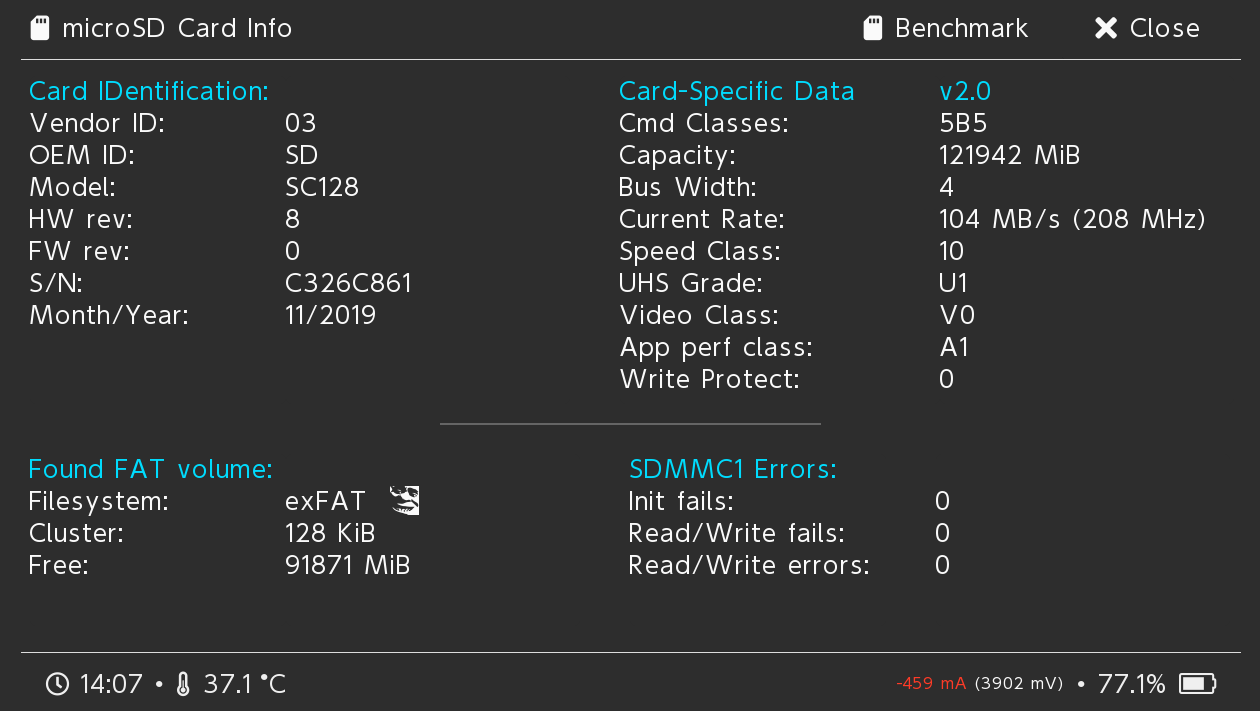Screen dimensions: 1260x711
Task: Click the v2.0 label in Card-Specific Data
Action: 964,90
